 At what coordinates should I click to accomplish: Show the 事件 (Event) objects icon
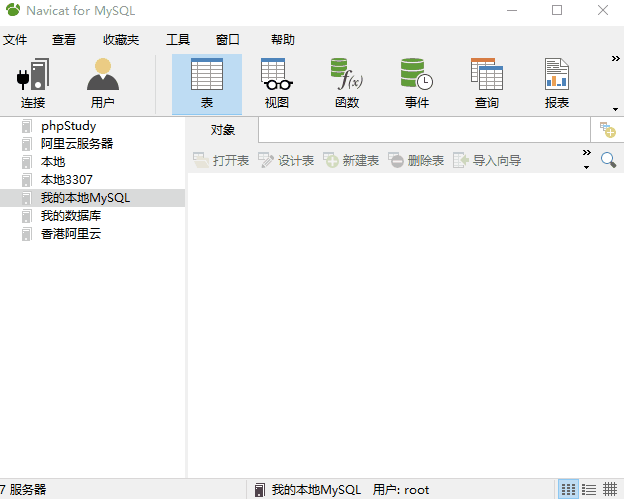pos(417,84)
